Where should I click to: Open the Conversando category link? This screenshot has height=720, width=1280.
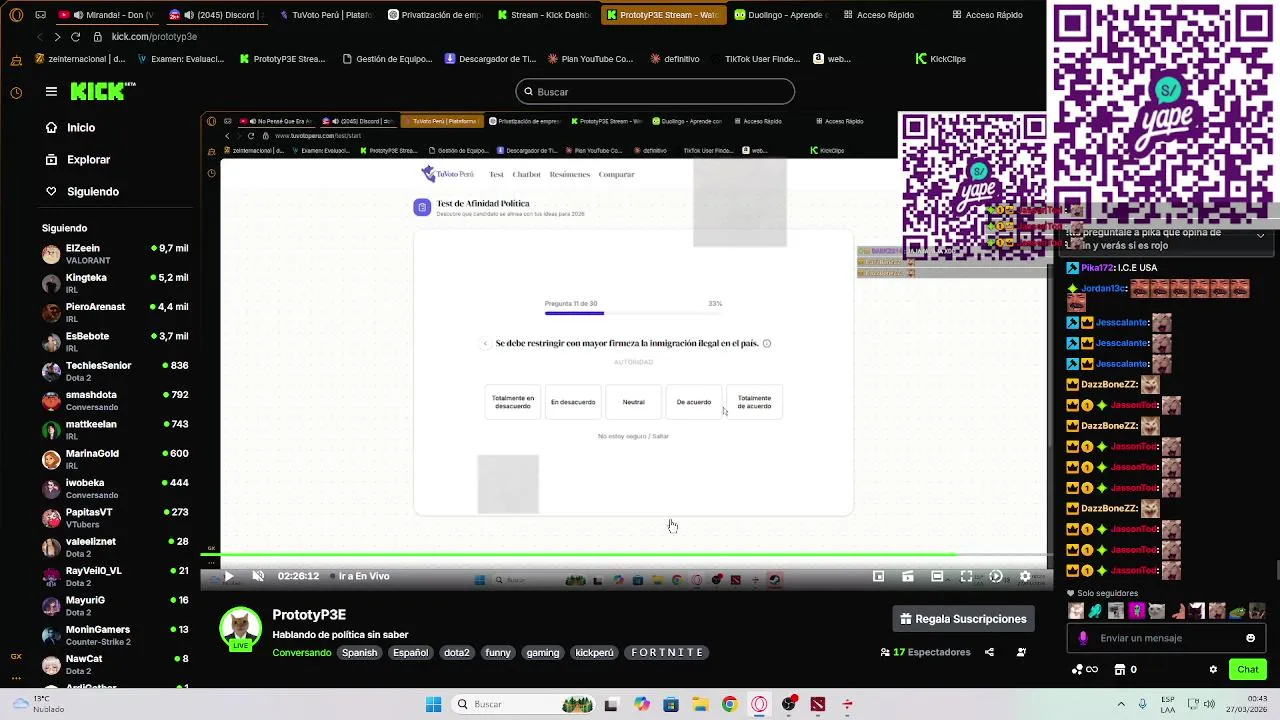click(302, 652)
